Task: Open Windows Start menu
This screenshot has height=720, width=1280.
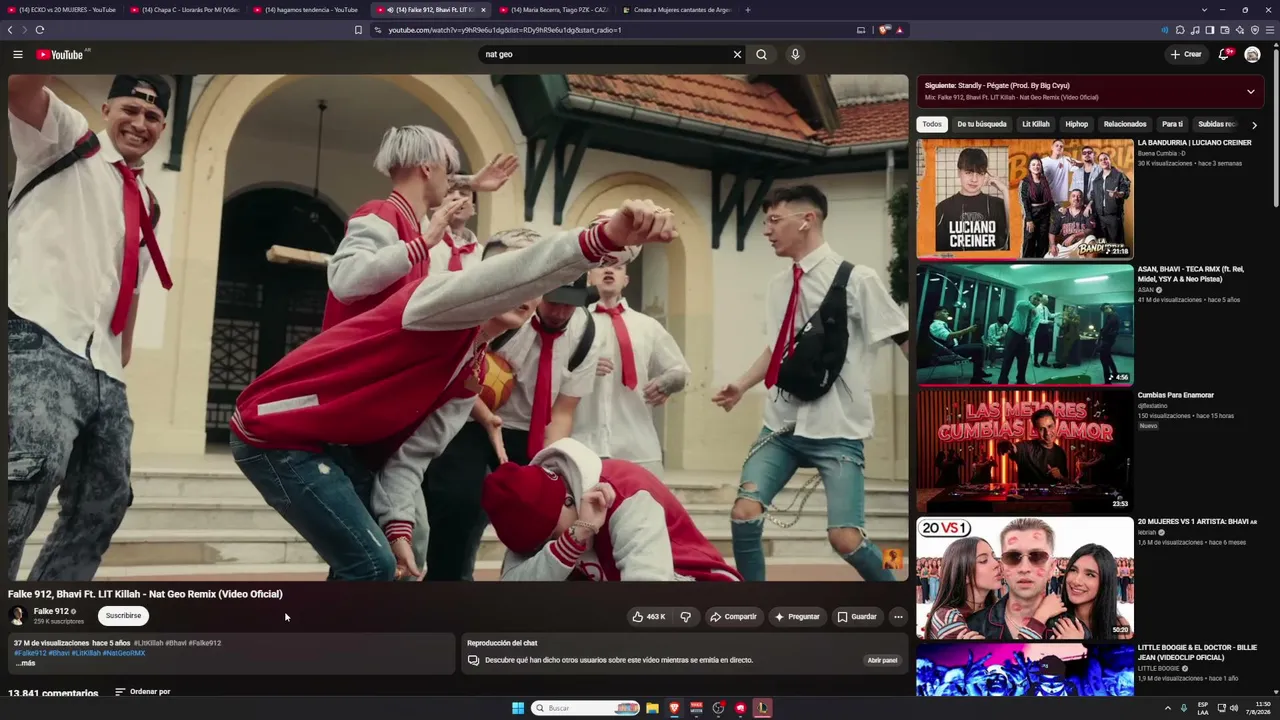Action: [518, 708]
